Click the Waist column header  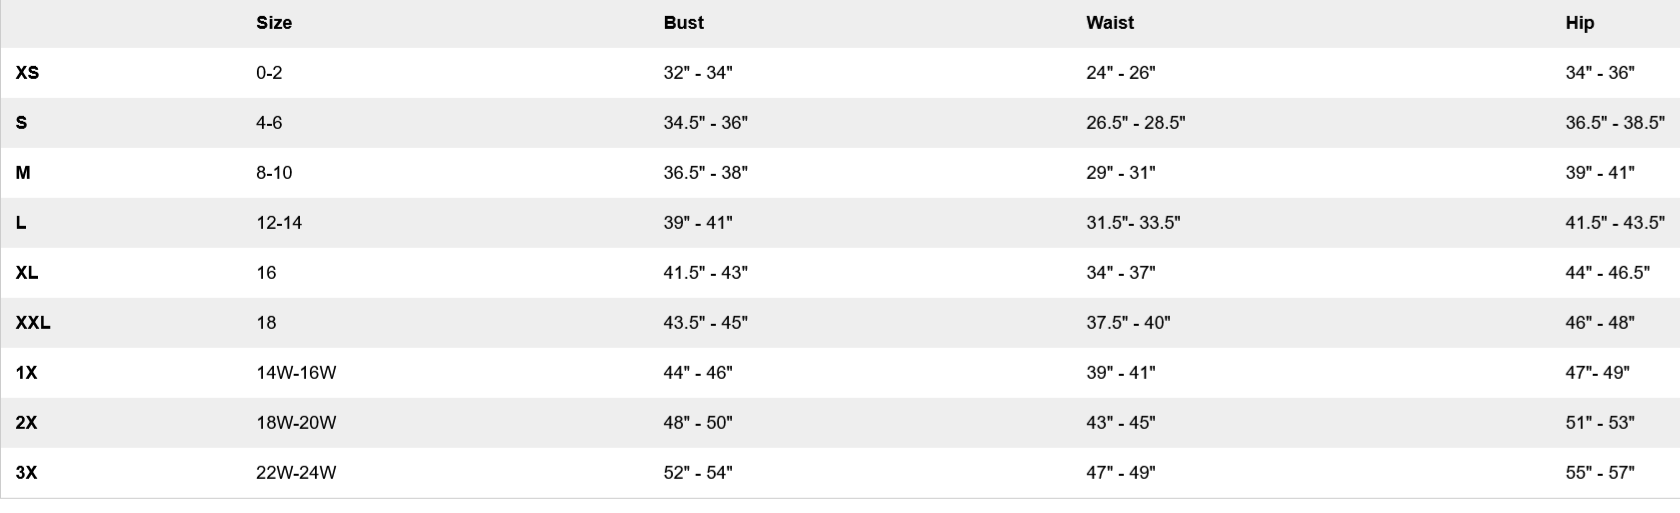click(x=1110, y=23)
